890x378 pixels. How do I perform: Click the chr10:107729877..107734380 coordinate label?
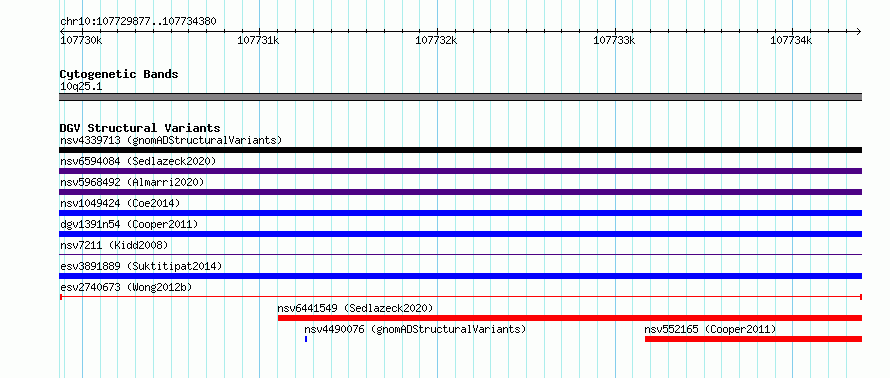coord(138,22)
